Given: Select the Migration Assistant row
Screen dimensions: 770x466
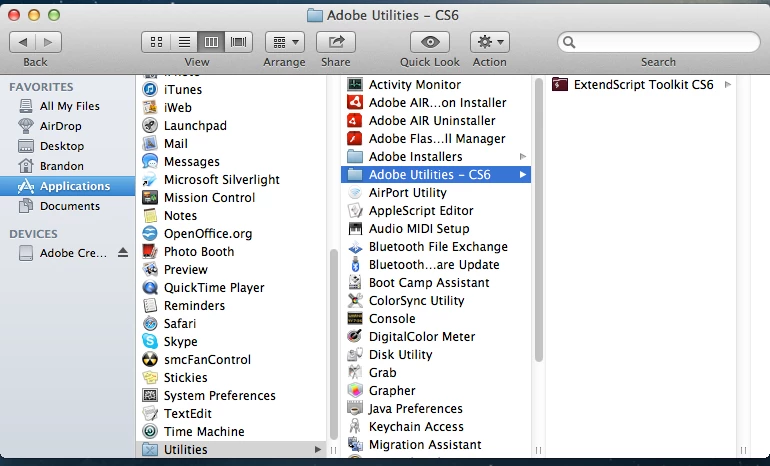Looking at the screenshot, I should click(436, 444).
